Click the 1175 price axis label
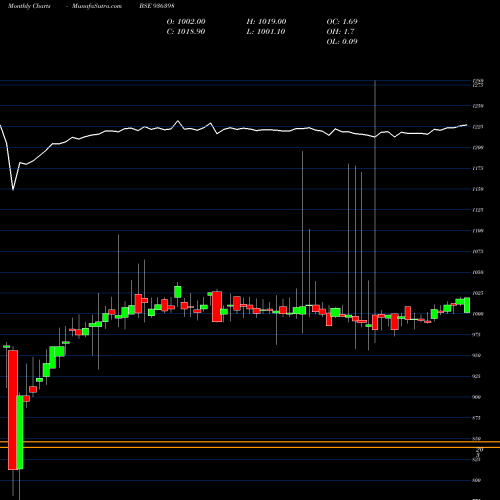The width and height of the screenshot is (500, 500). 478,168
